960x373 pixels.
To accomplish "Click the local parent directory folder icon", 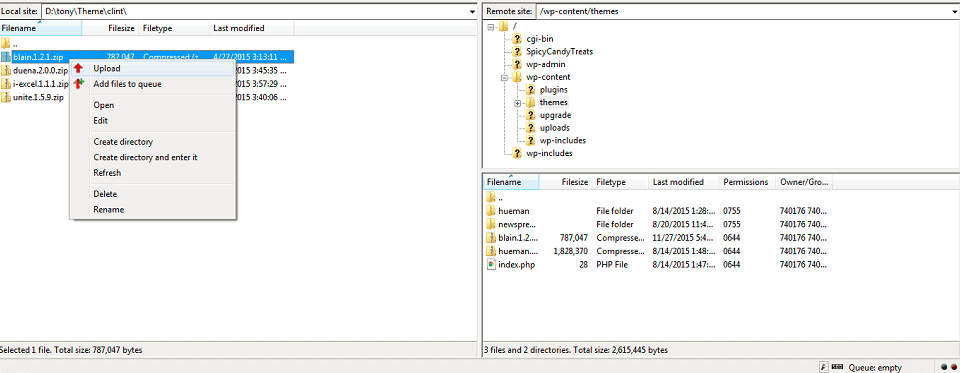I will pos(6,43).
